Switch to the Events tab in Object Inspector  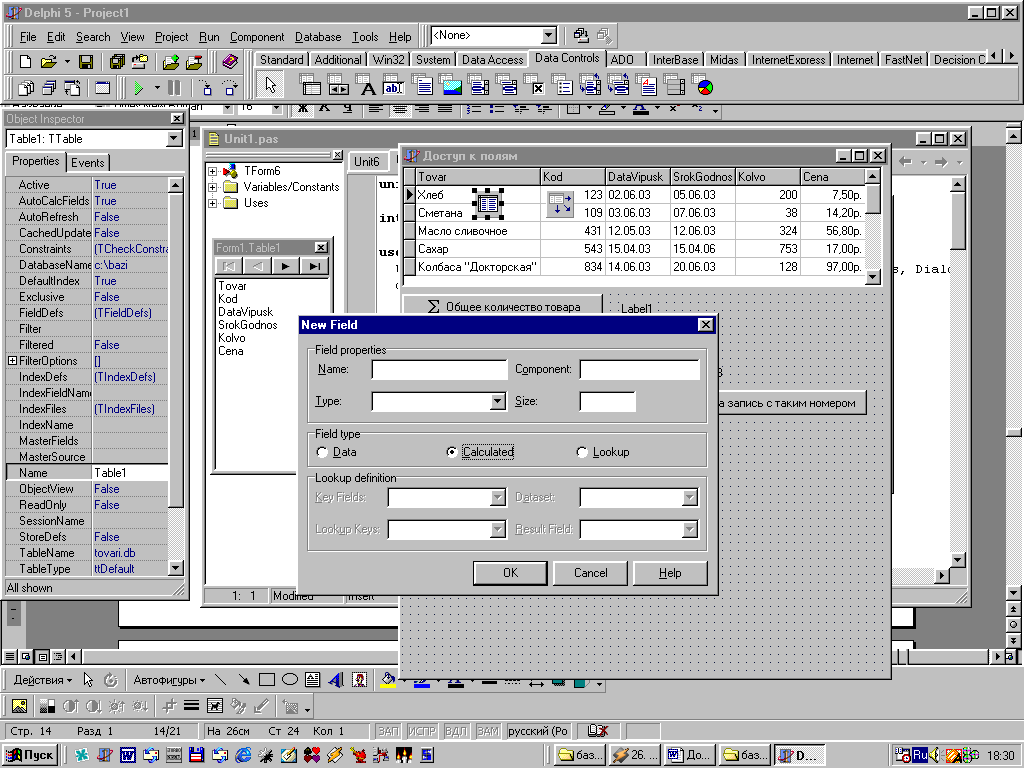(x=88, y=163)
